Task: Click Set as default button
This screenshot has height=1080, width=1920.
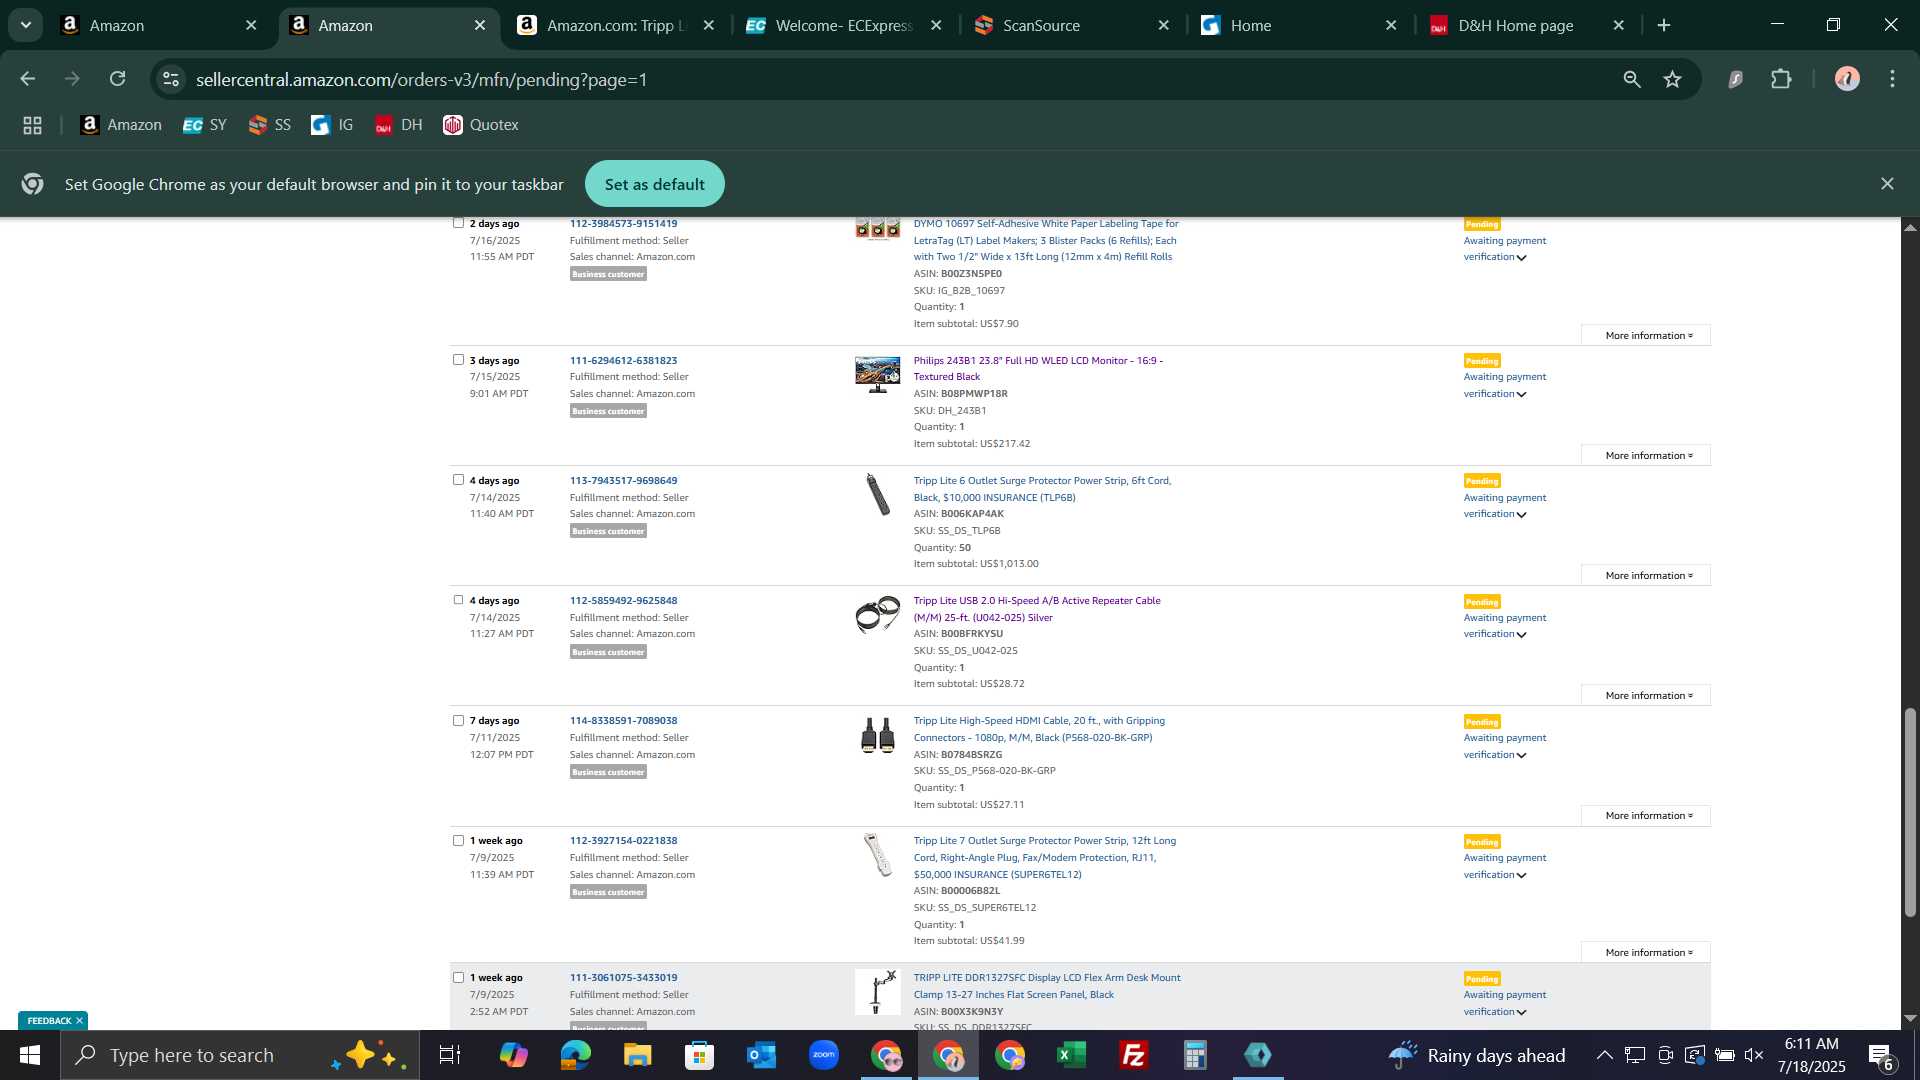Action: click(x=654, y=184)
